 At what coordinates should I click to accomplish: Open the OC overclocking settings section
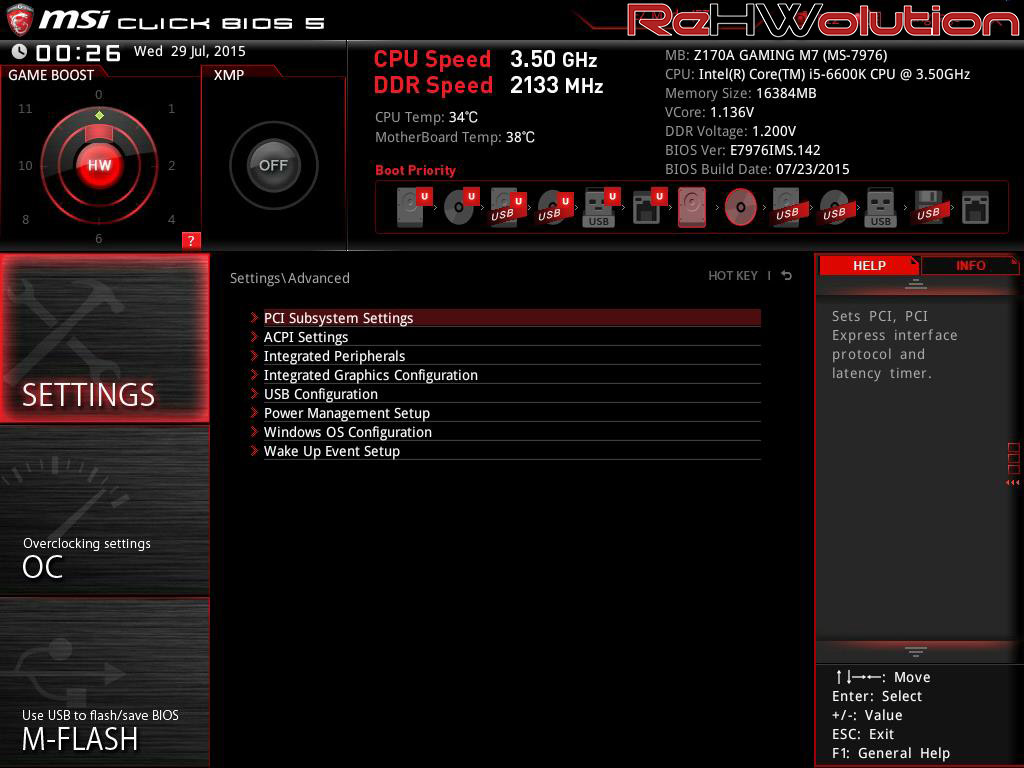coord(104,556)
